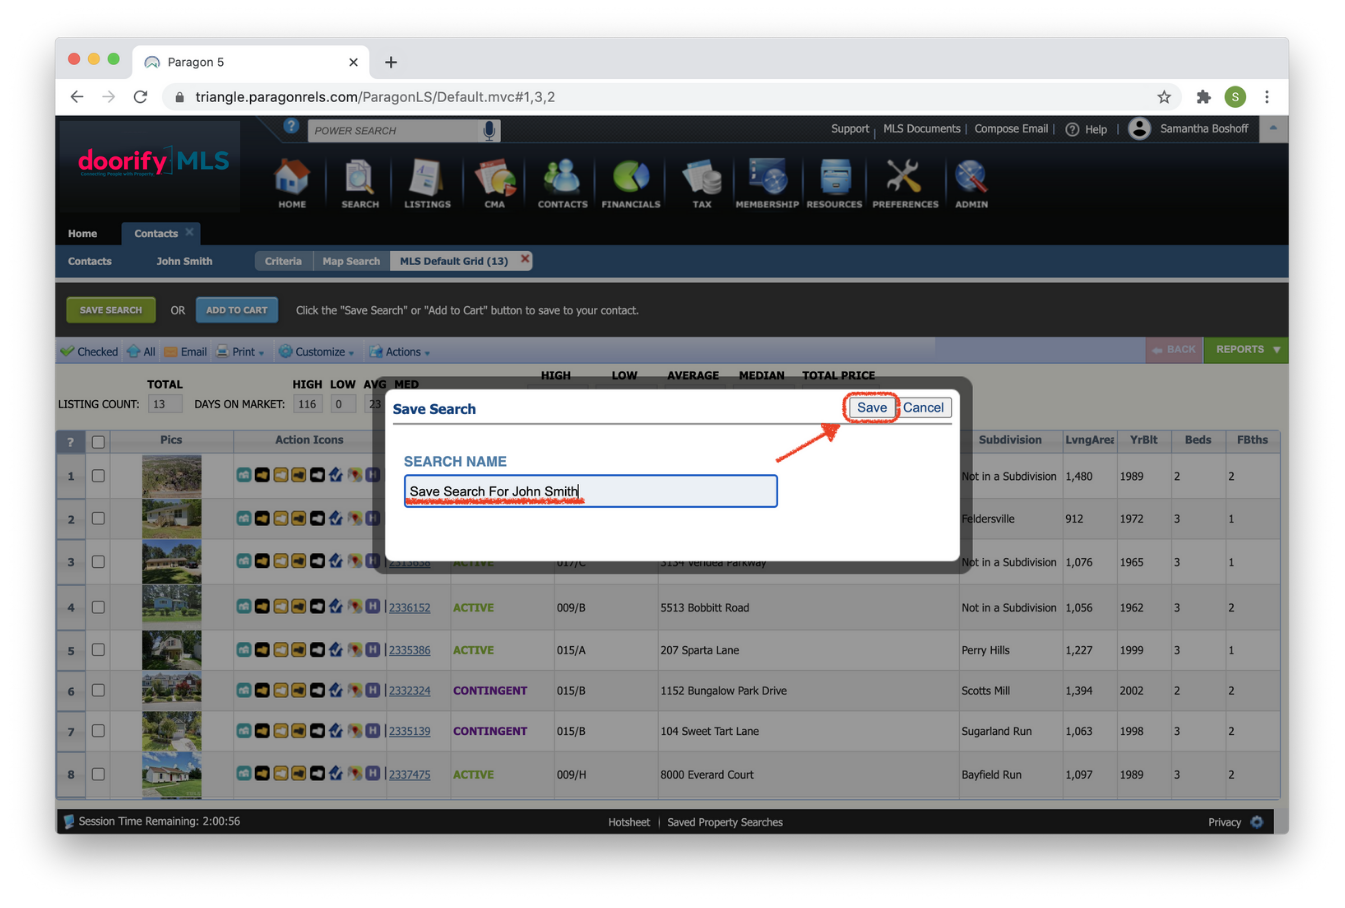Open the Saved Property Searches link
This screenshot has height=908, width=1345.
[x=725, y=822]
